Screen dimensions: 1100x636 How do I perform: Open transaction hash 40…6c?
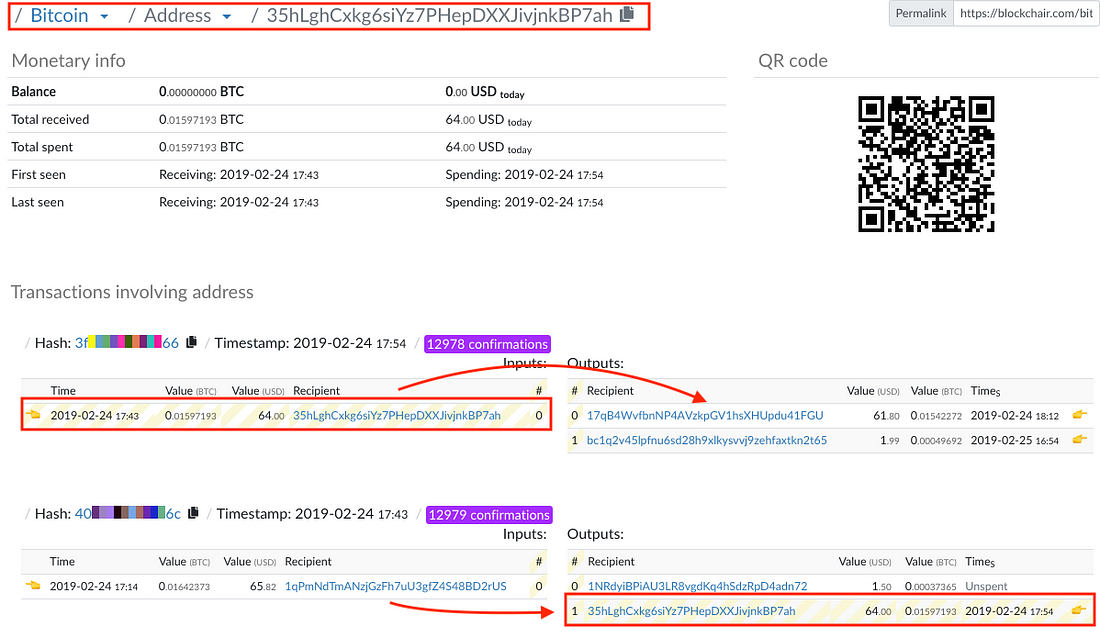click(128, 514)
